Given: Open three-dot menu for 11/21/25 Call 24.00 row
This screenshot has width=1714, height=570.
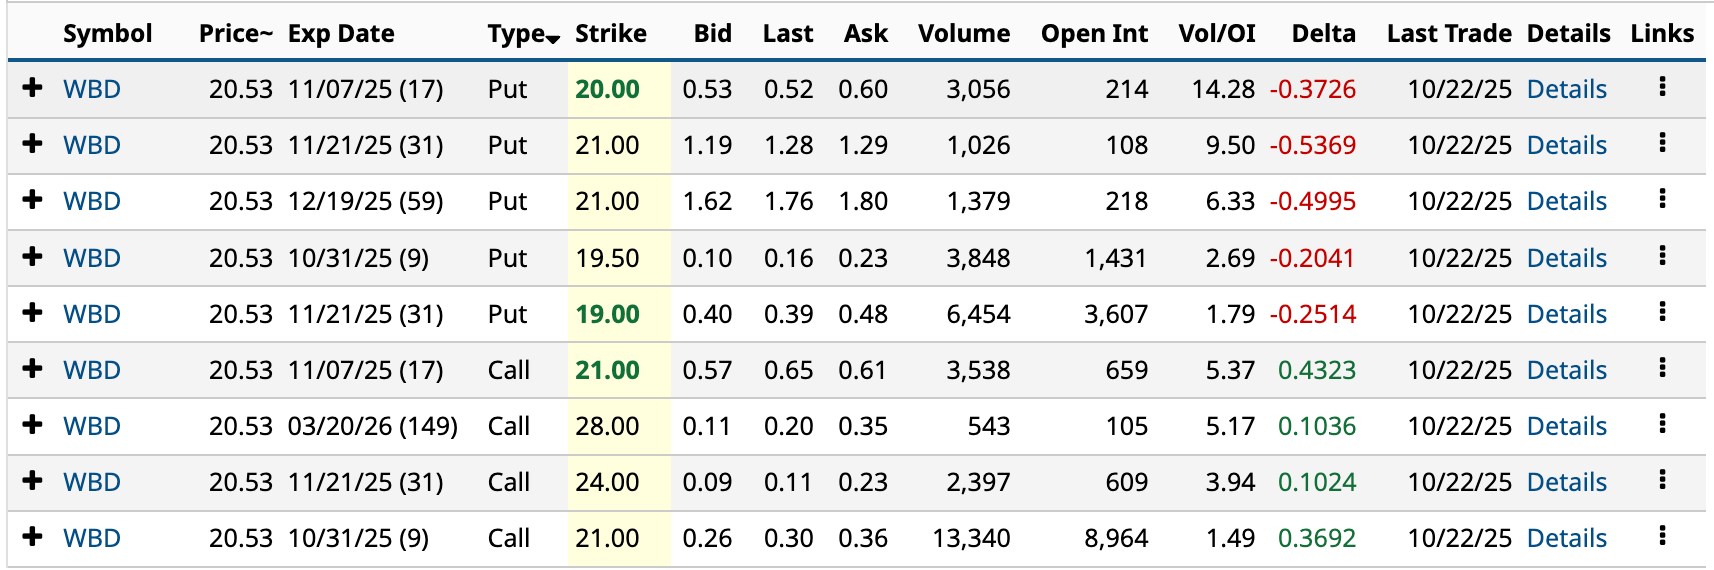Looking at the screenshot, I should click(1662, 480).
